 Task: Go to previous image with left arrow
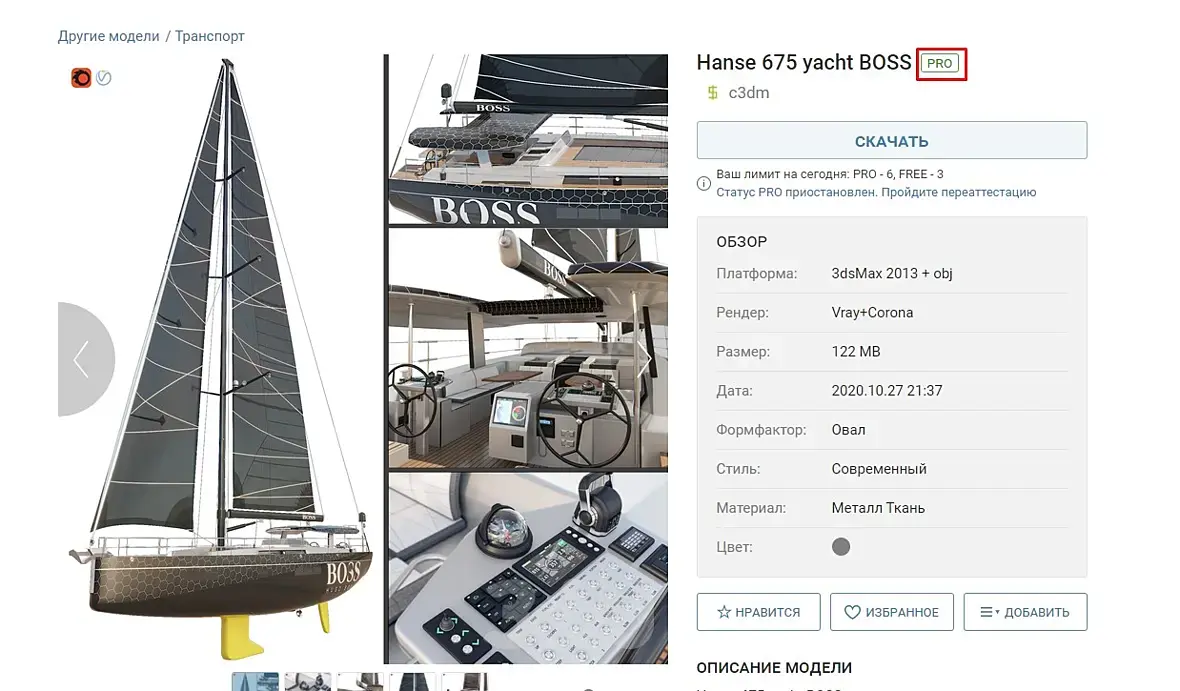click(81, 359)
